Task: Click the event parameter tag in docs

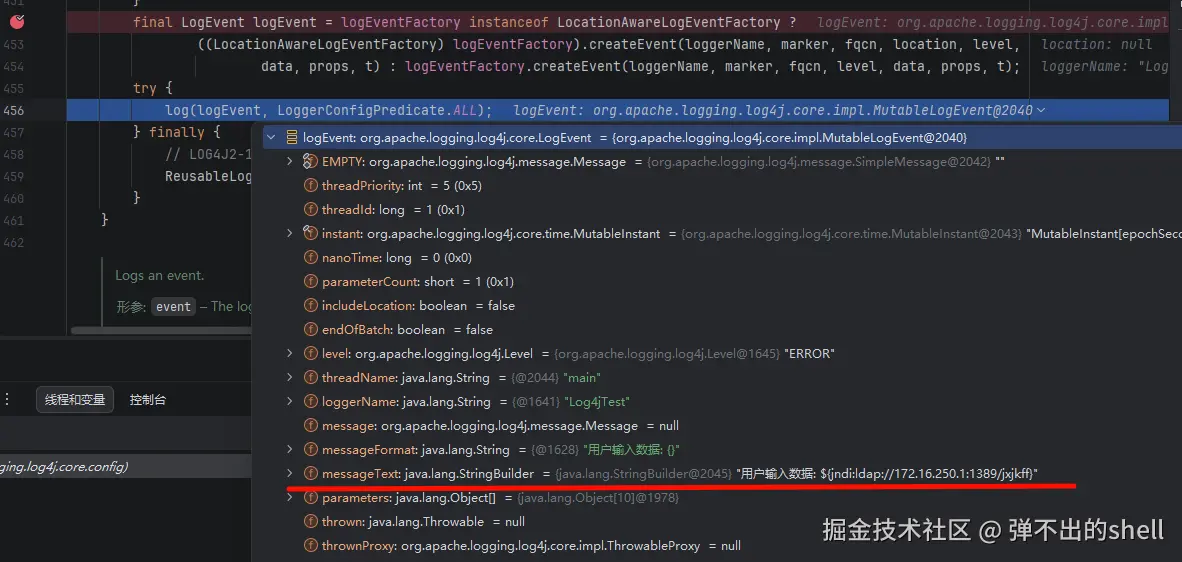Action: pyautogui.click(x=173, y=306)
